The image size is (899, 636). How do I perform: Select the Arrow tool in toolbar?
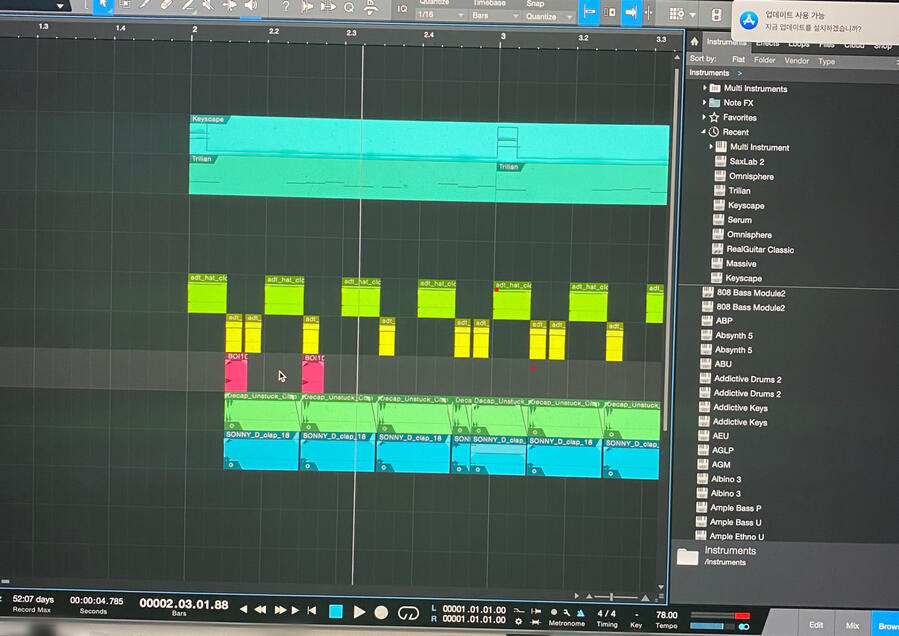tap(102, 6)
